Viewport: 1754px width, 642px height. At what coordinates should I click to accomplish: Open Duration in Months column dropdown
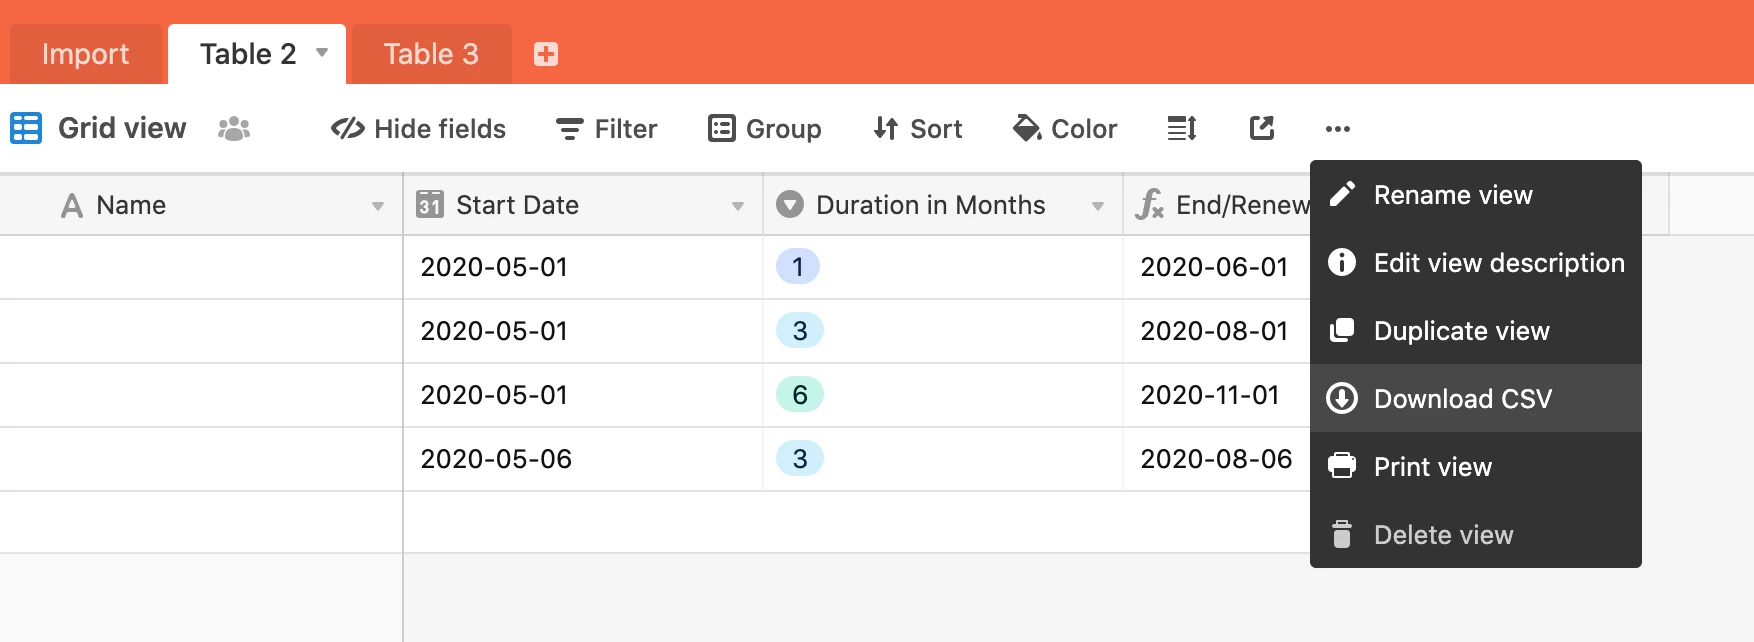pos(1098,206)
